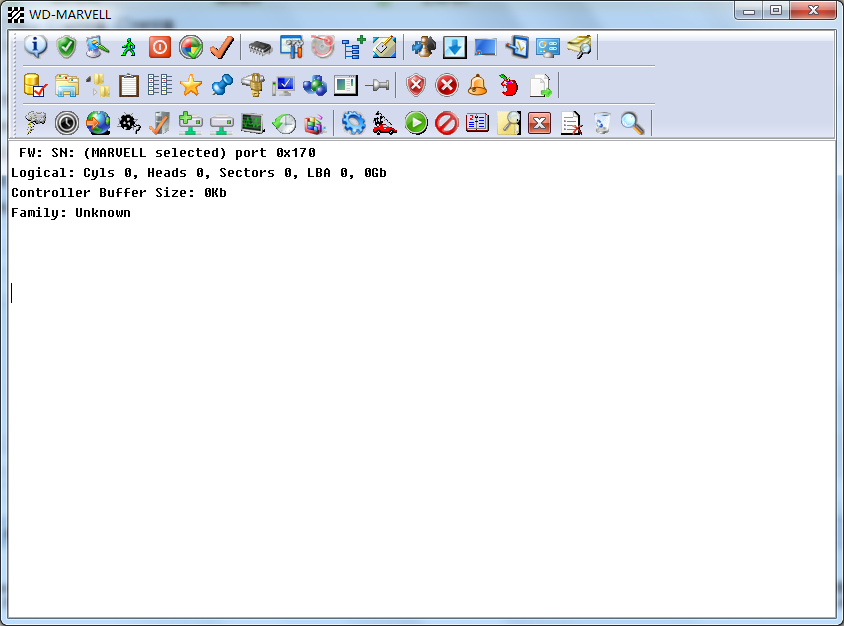This screenshot has width=844, height=626.
Task: Click the orange bell icon
Action: (x=477, y=86)
